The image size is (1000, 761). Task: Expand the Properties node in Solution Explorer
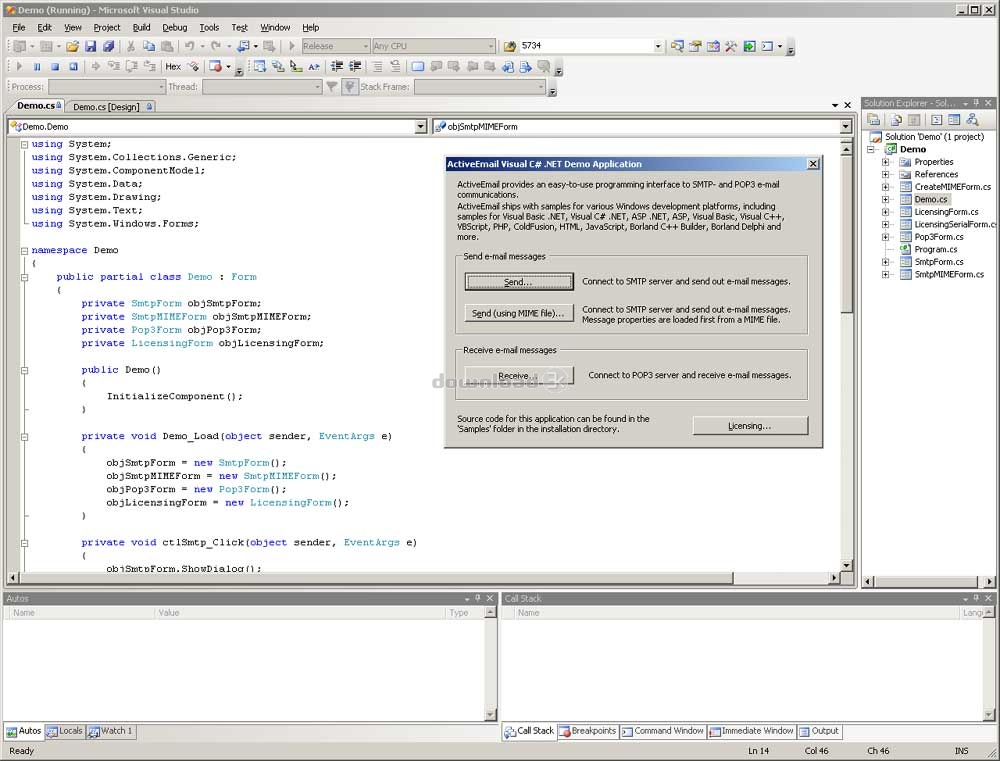tap(885, 162)
